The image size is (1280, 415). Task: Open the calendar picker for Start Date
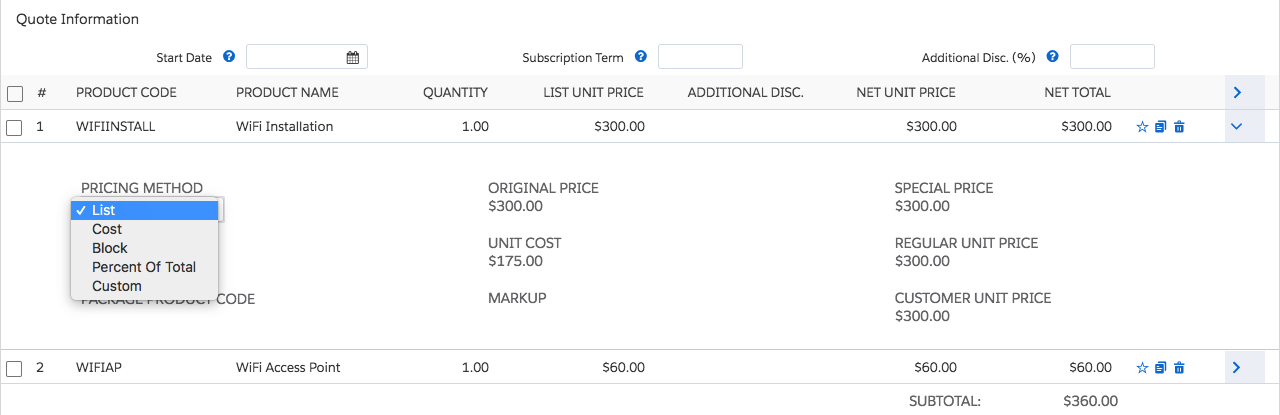(353, 58)
